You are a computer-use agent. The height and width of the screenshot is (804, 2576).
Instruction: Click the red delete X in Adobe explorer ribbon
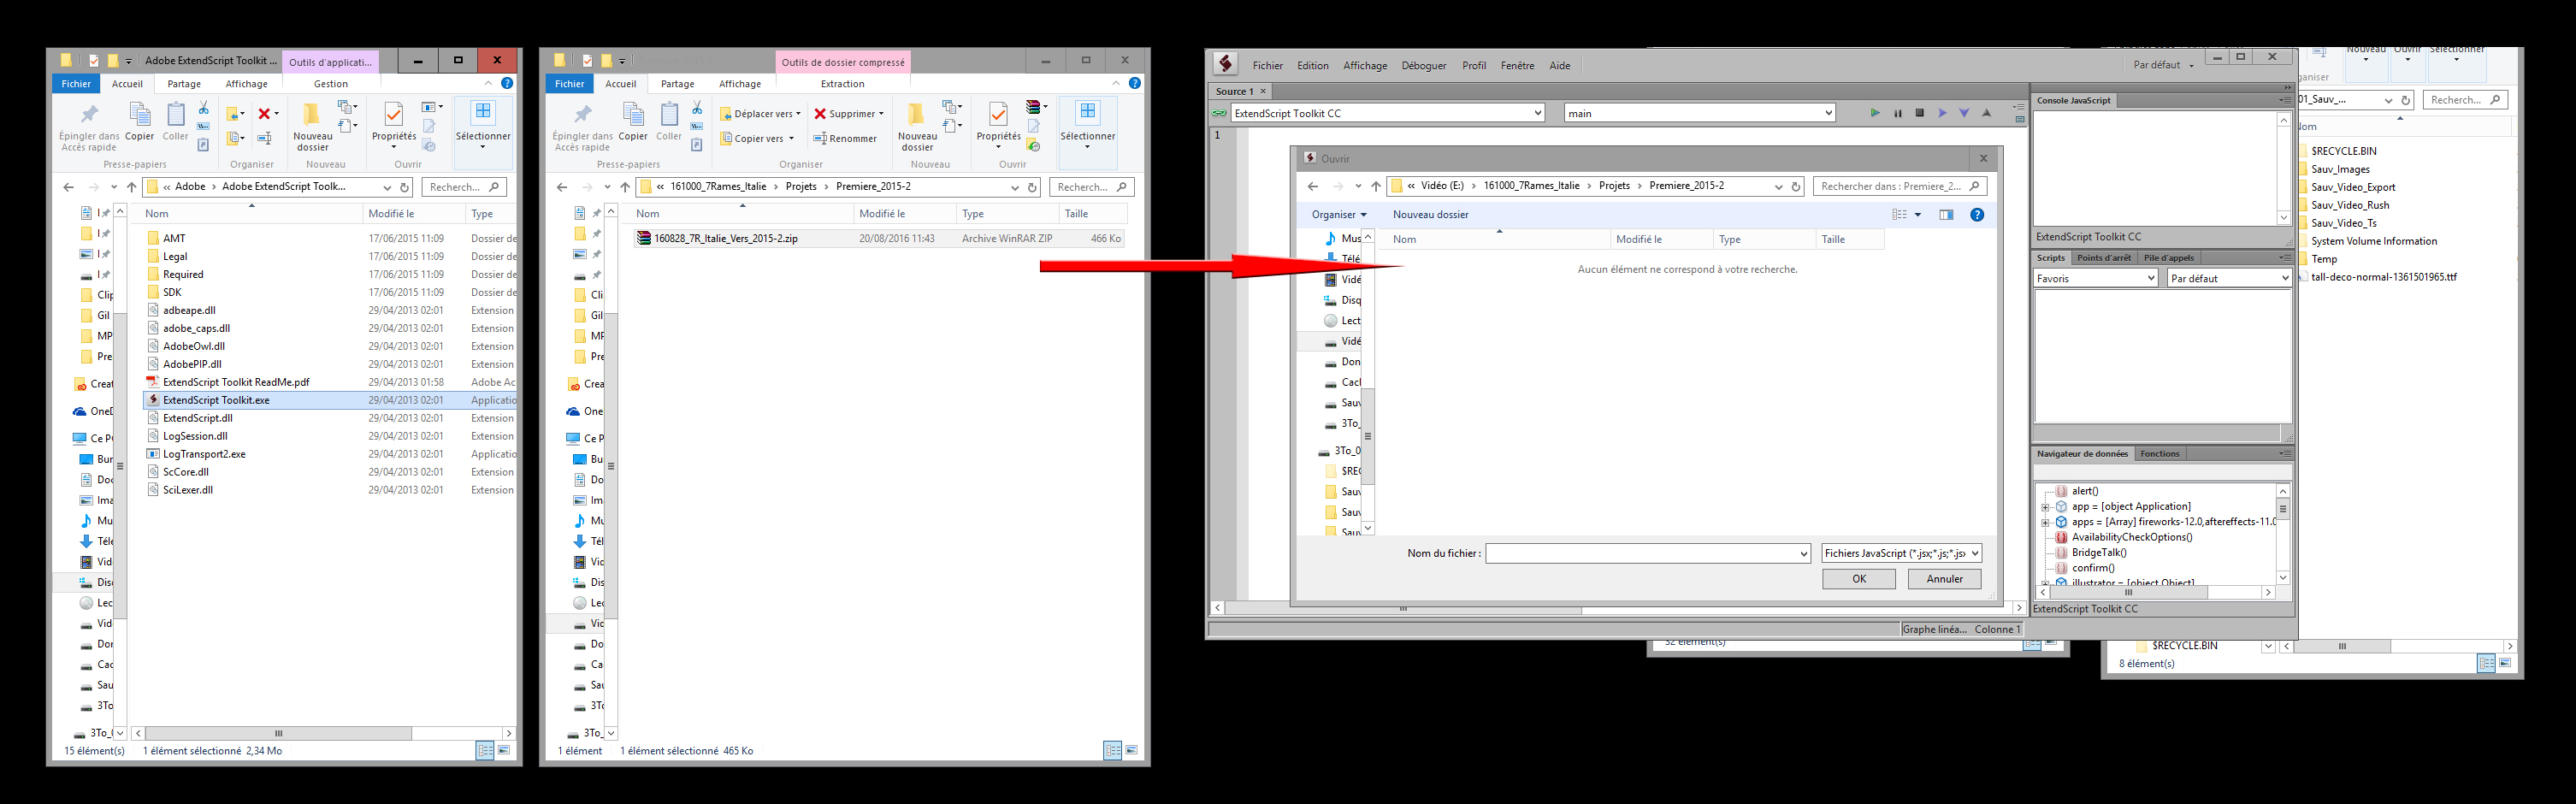tap(264, 114)
